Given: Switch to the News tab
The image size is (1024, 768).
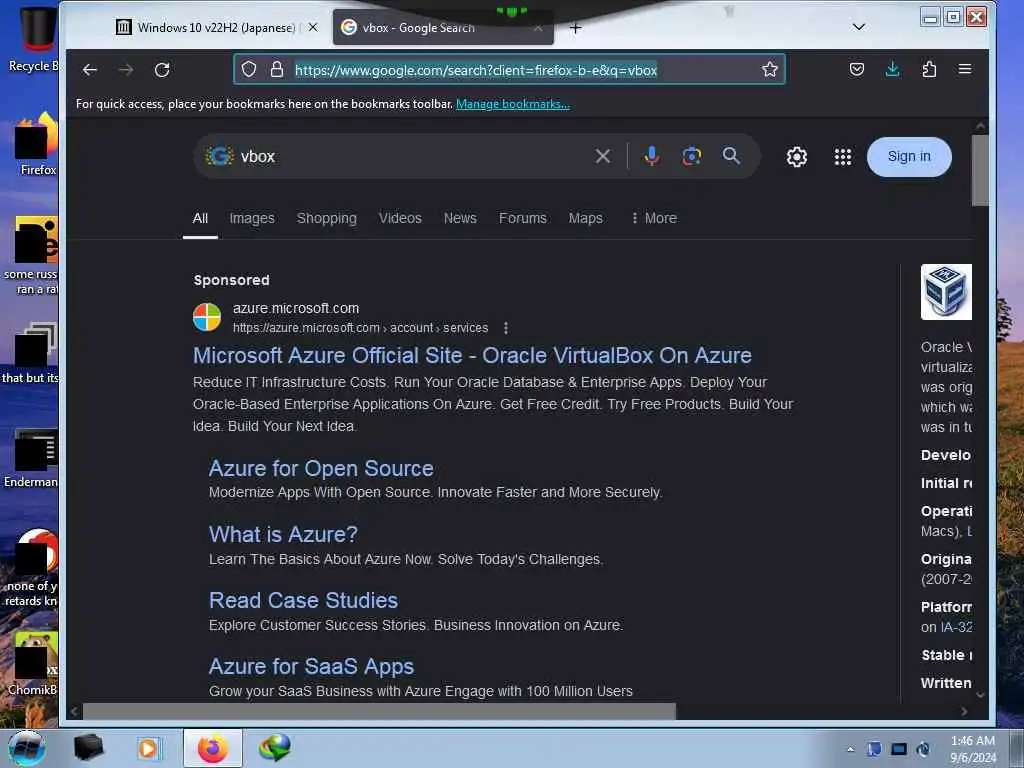Looking at the screenshot, I should (x=460, y=218).
